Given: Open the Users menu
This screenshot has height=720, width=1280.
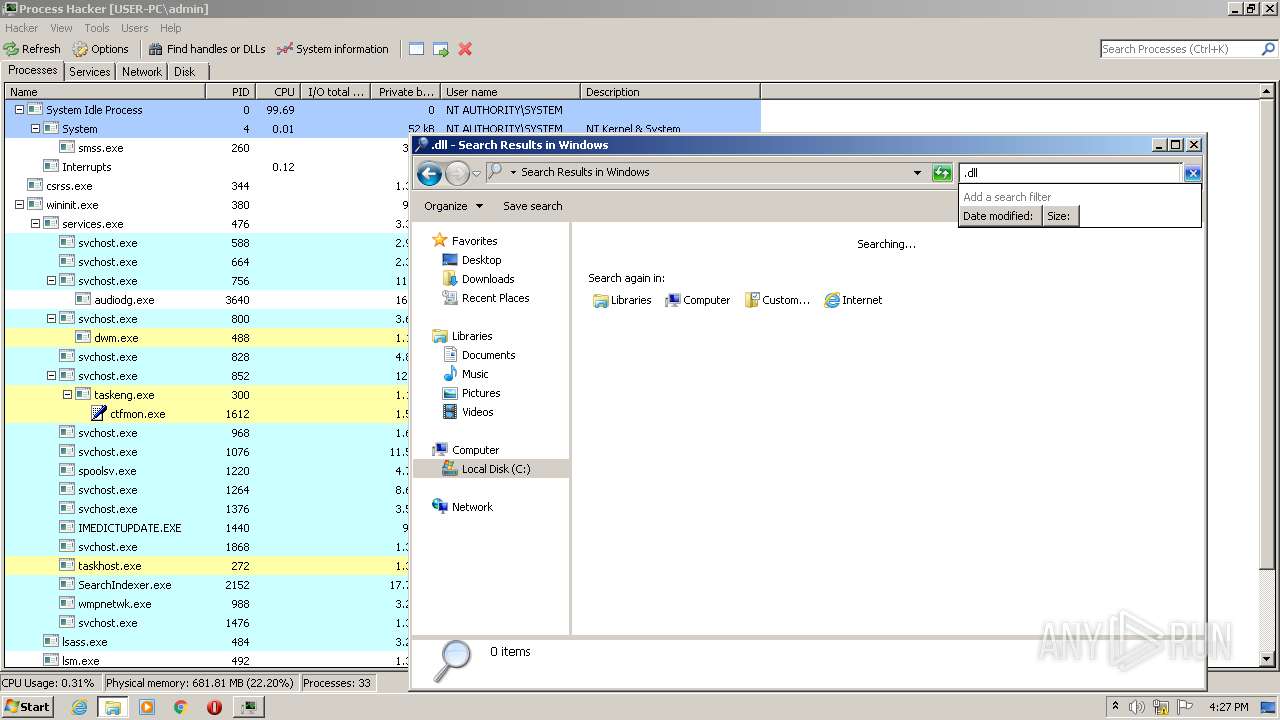Looking at the screenshot, I should click(135, 28).
